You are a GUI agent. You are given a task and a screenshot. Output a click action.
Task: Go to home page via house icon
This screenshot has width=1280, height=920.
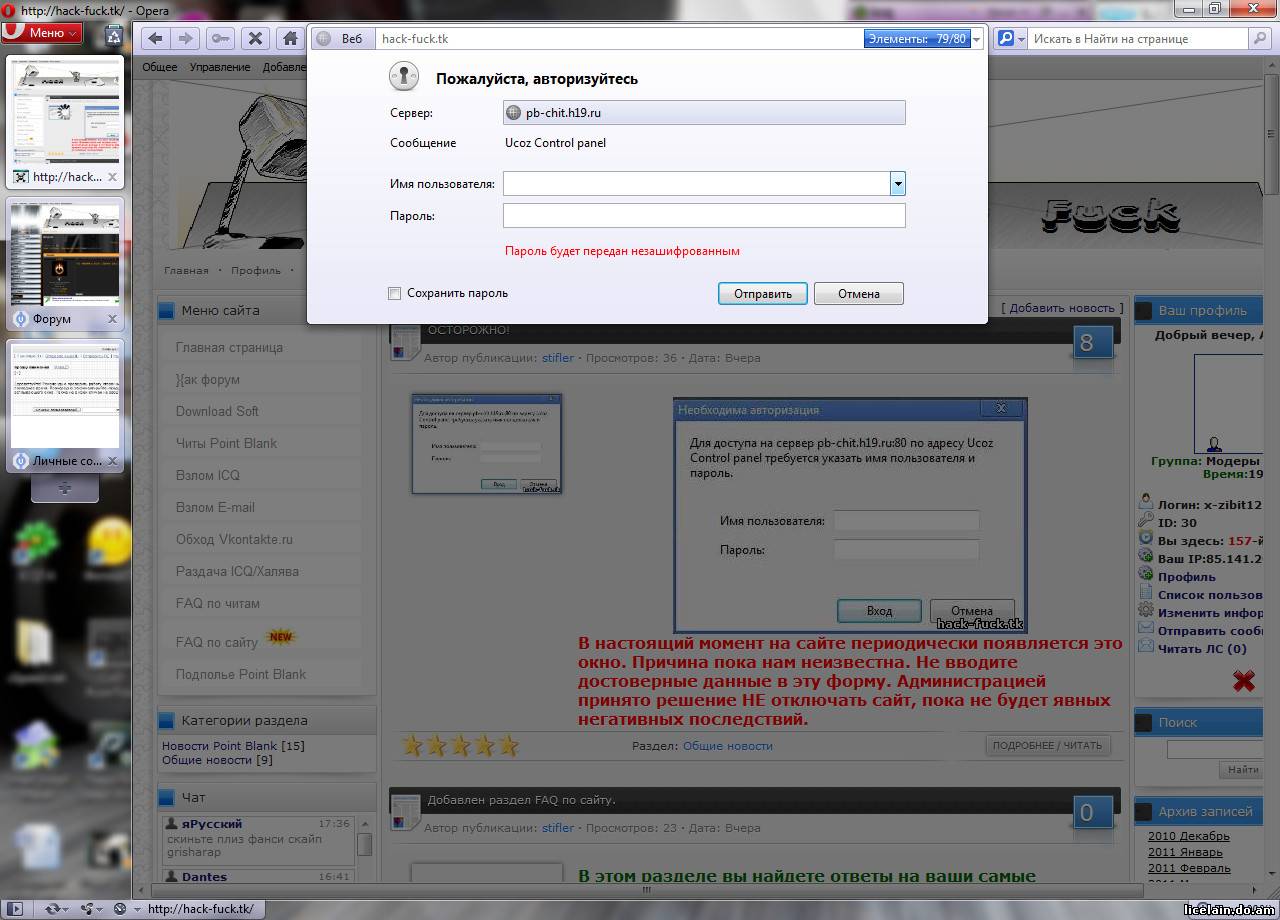click(290, 39)
